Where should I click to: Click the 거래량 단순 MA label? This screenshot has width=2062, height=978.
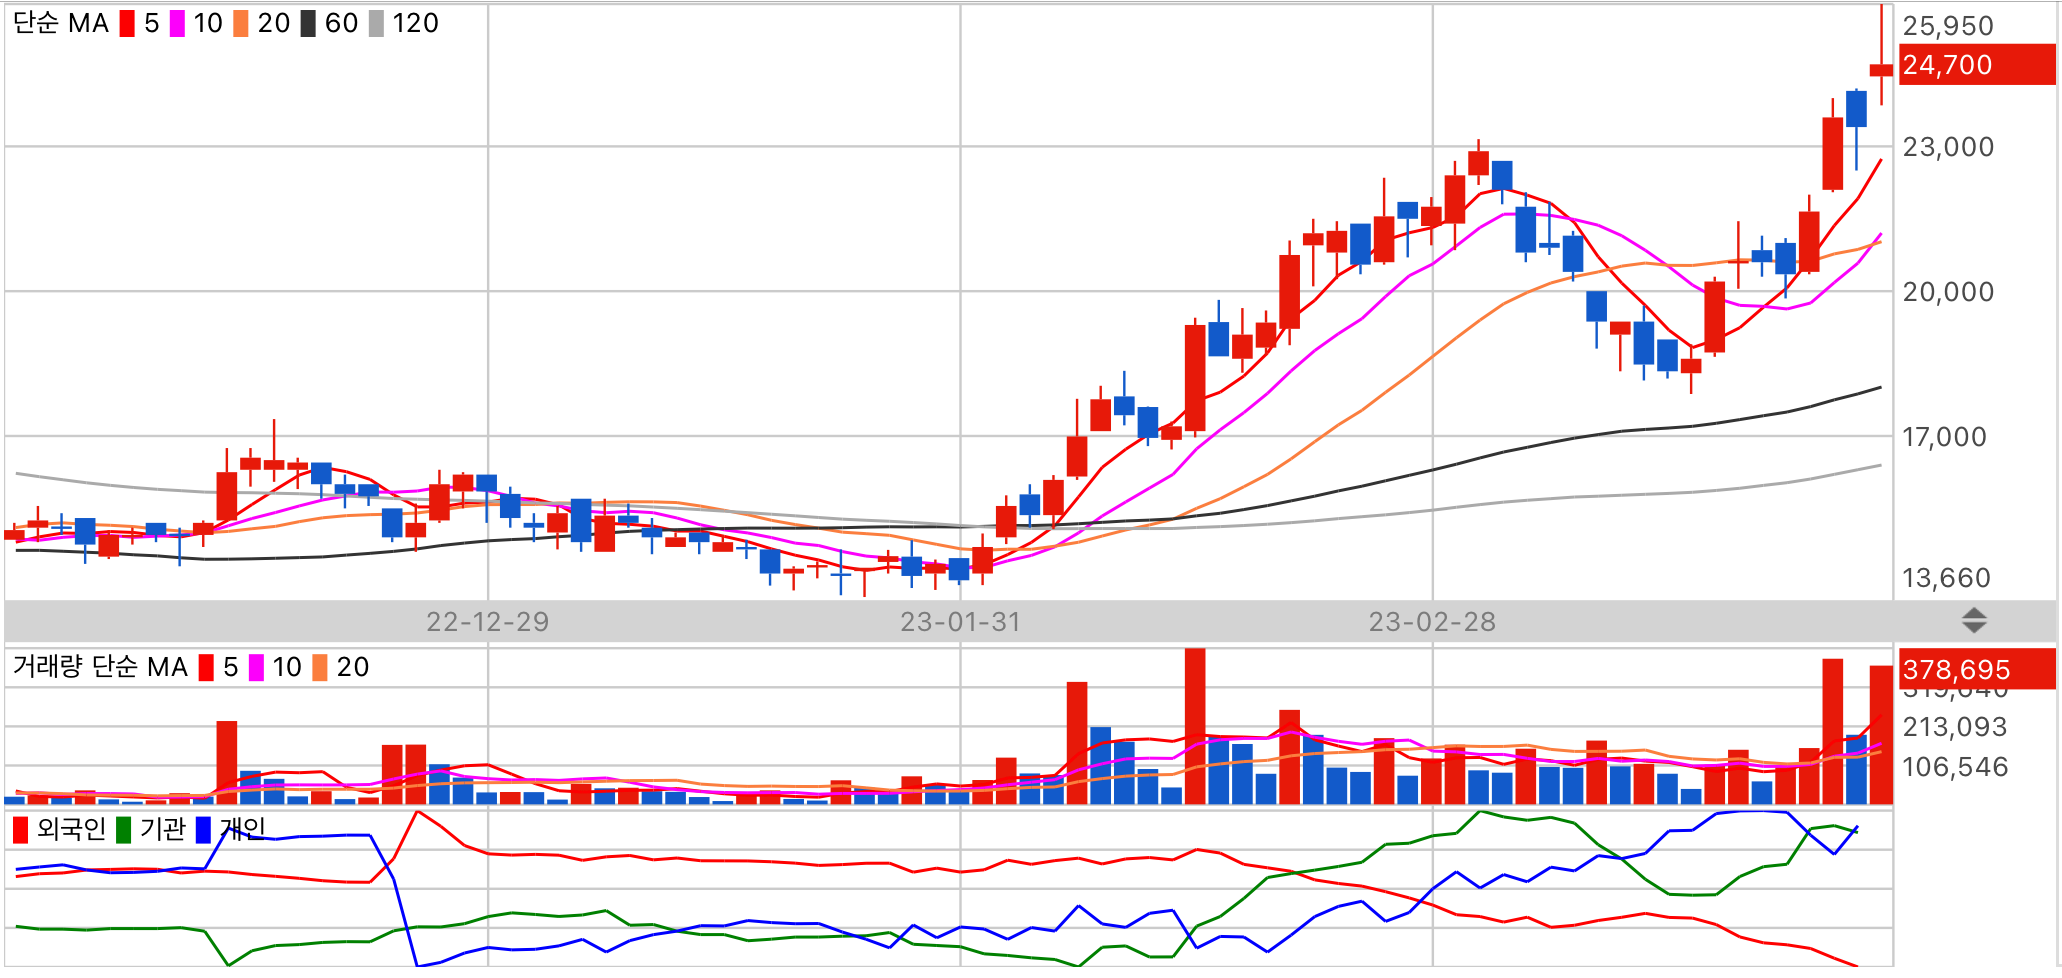100,667
